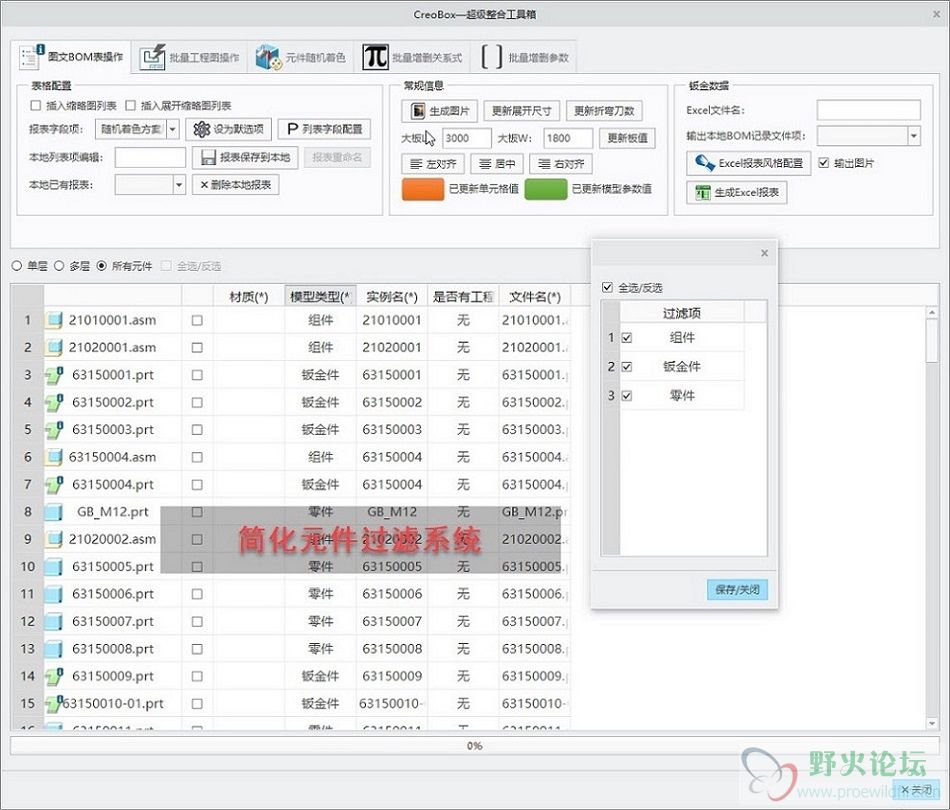Viewport: 950px width, 810px height.
Task: Click the sheet metal icon of 63150003.prt
Action: coord(54,430)
